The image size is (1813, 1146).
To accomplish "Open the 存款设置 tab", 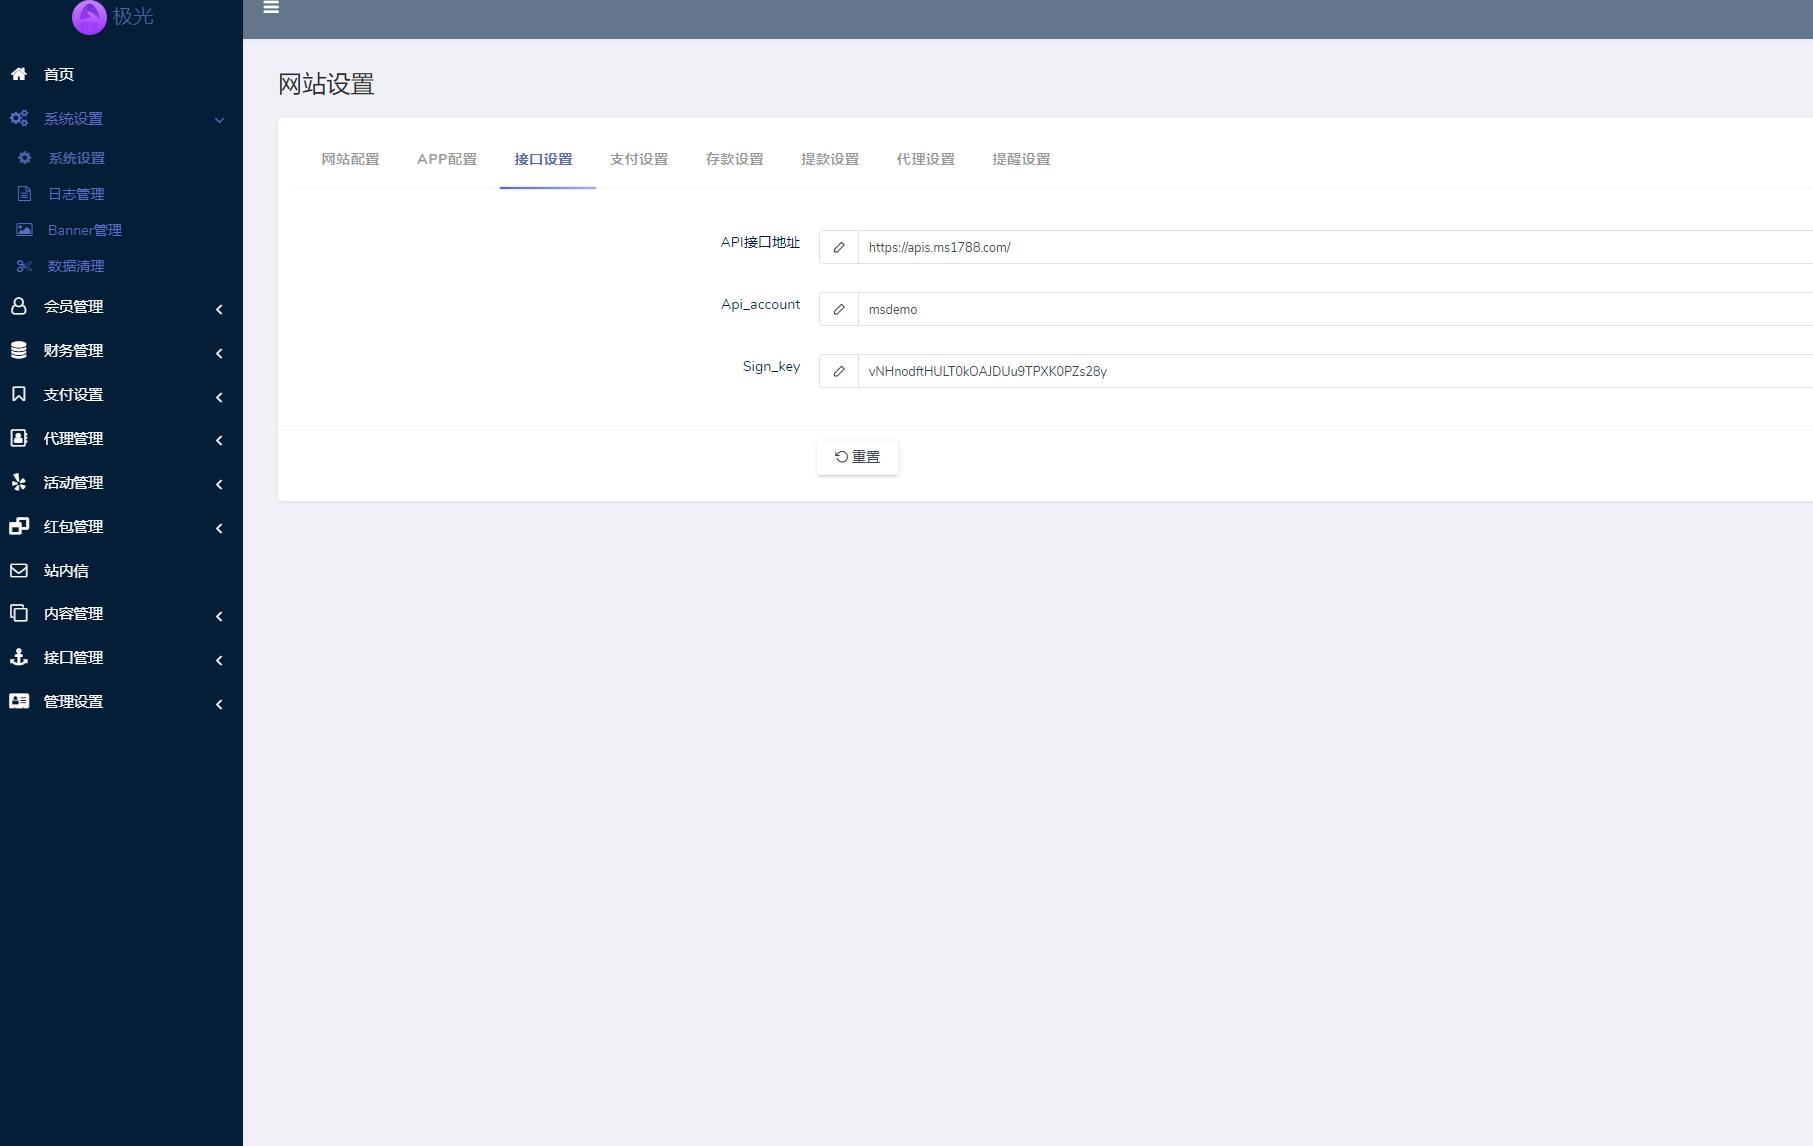I will (x=734, y=159).
